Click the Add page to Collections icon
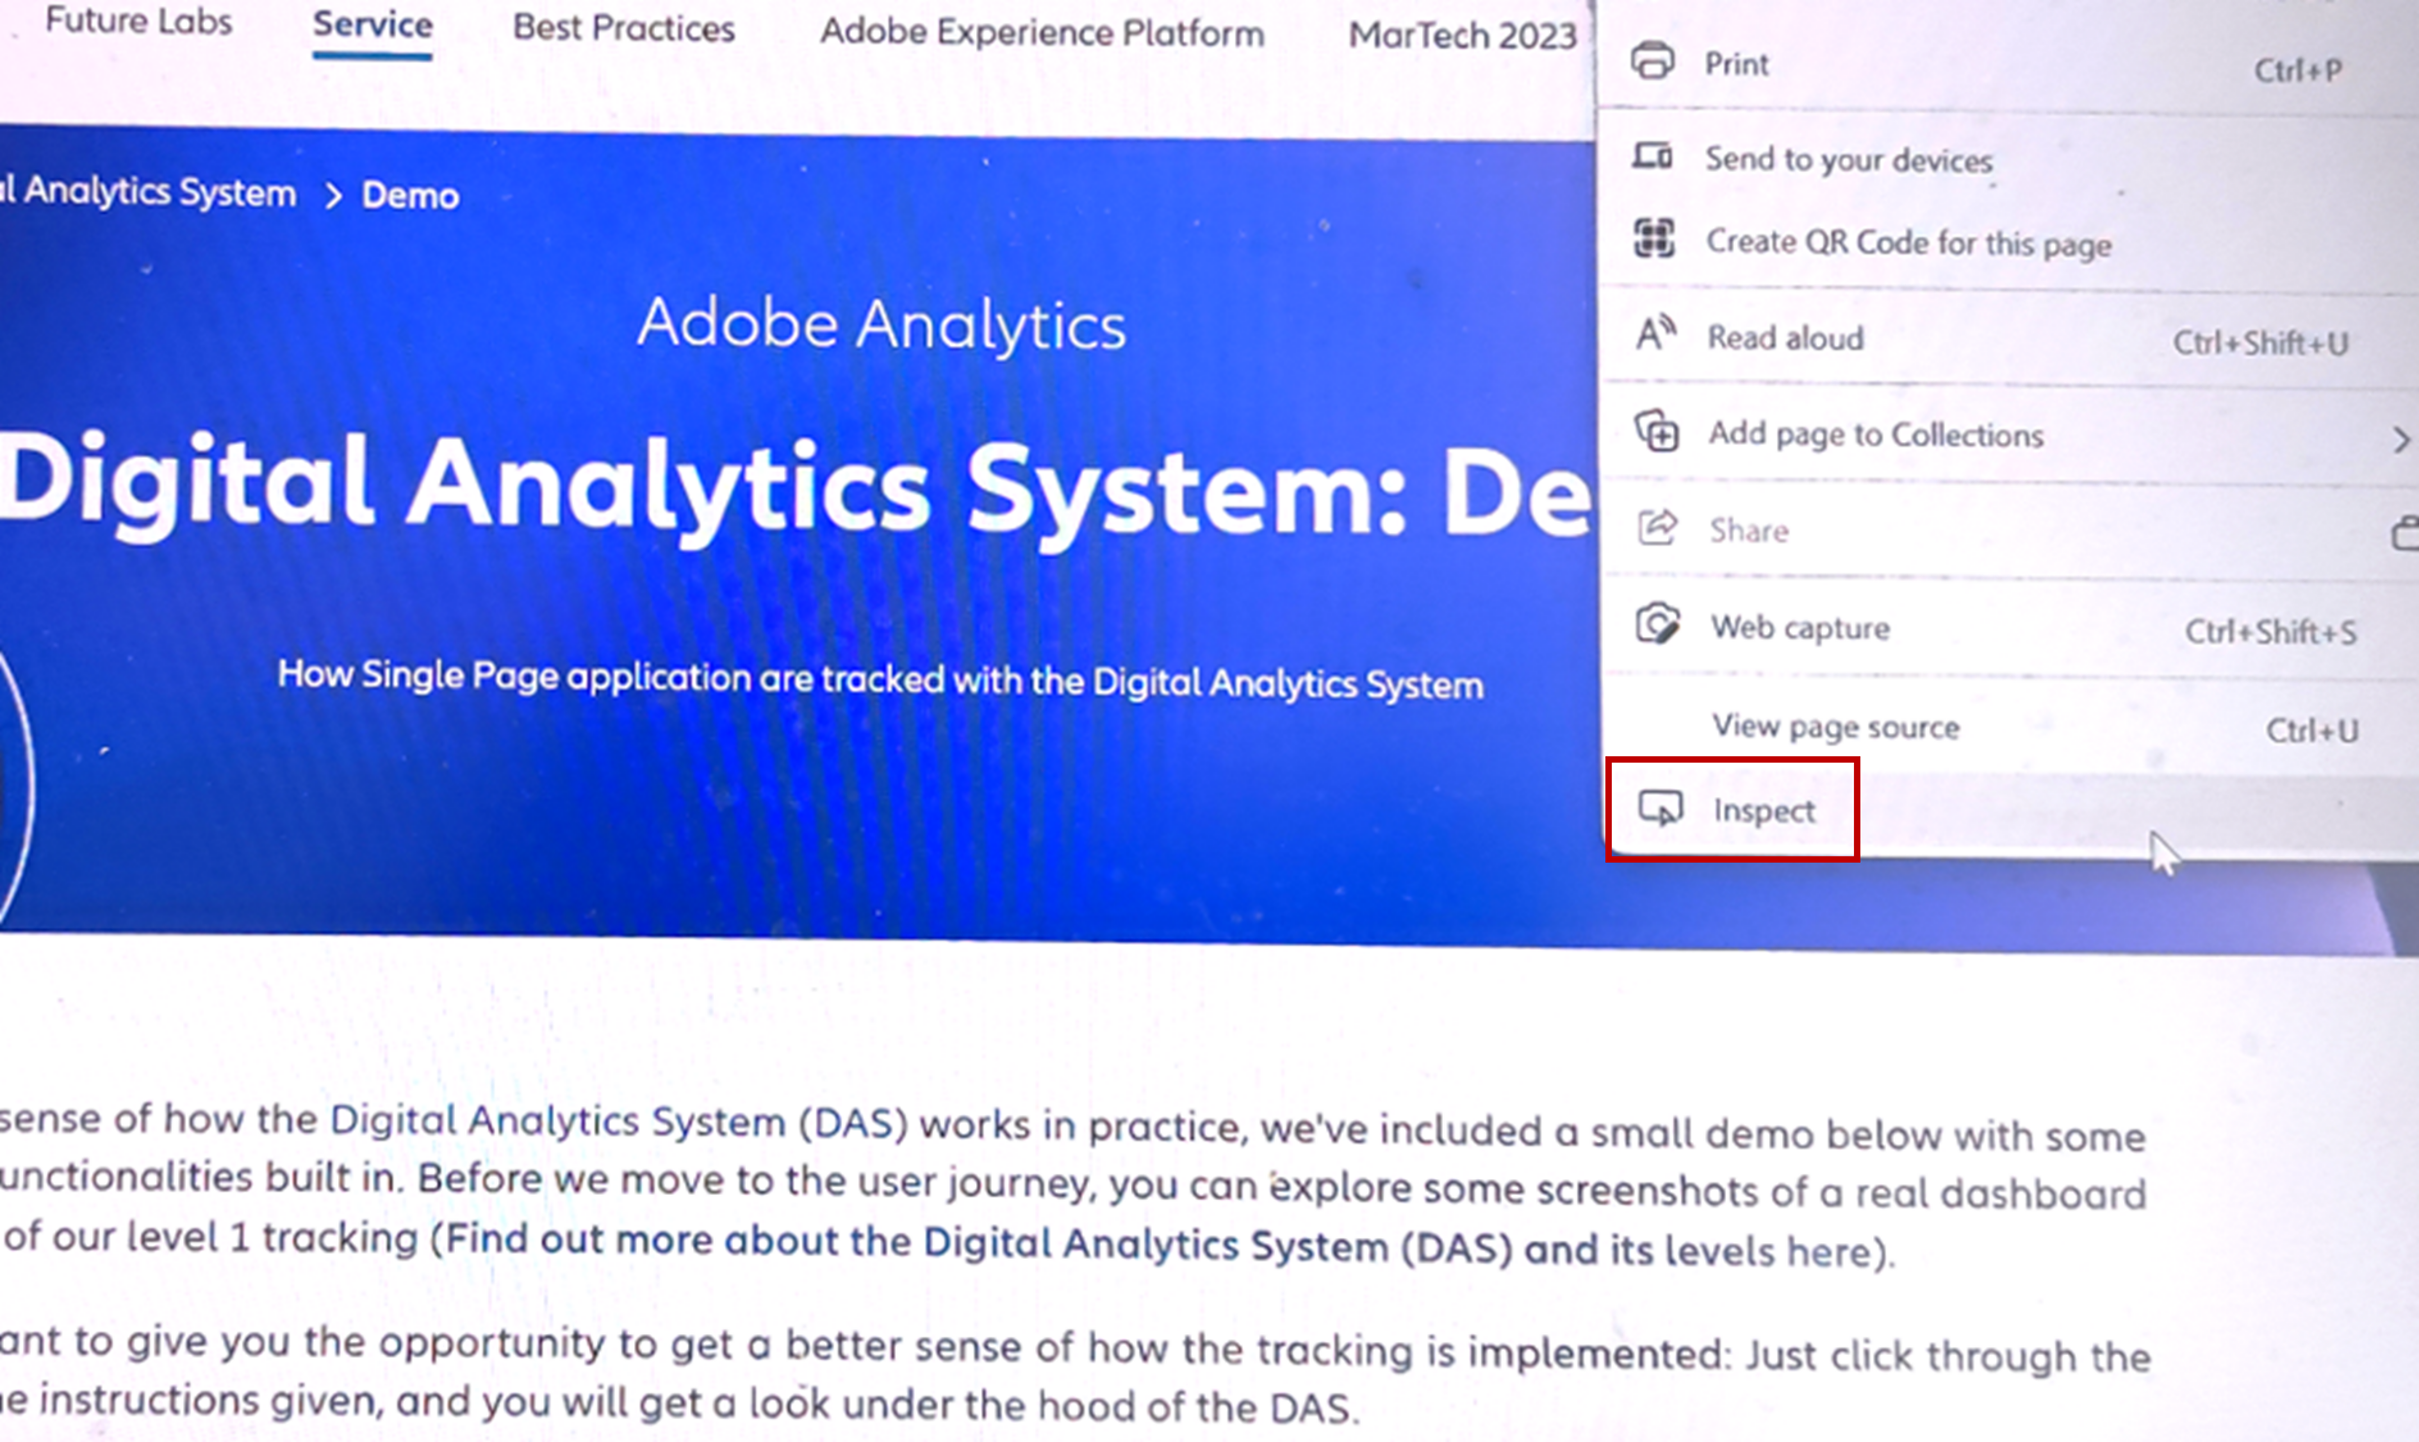 [1657, 432]
